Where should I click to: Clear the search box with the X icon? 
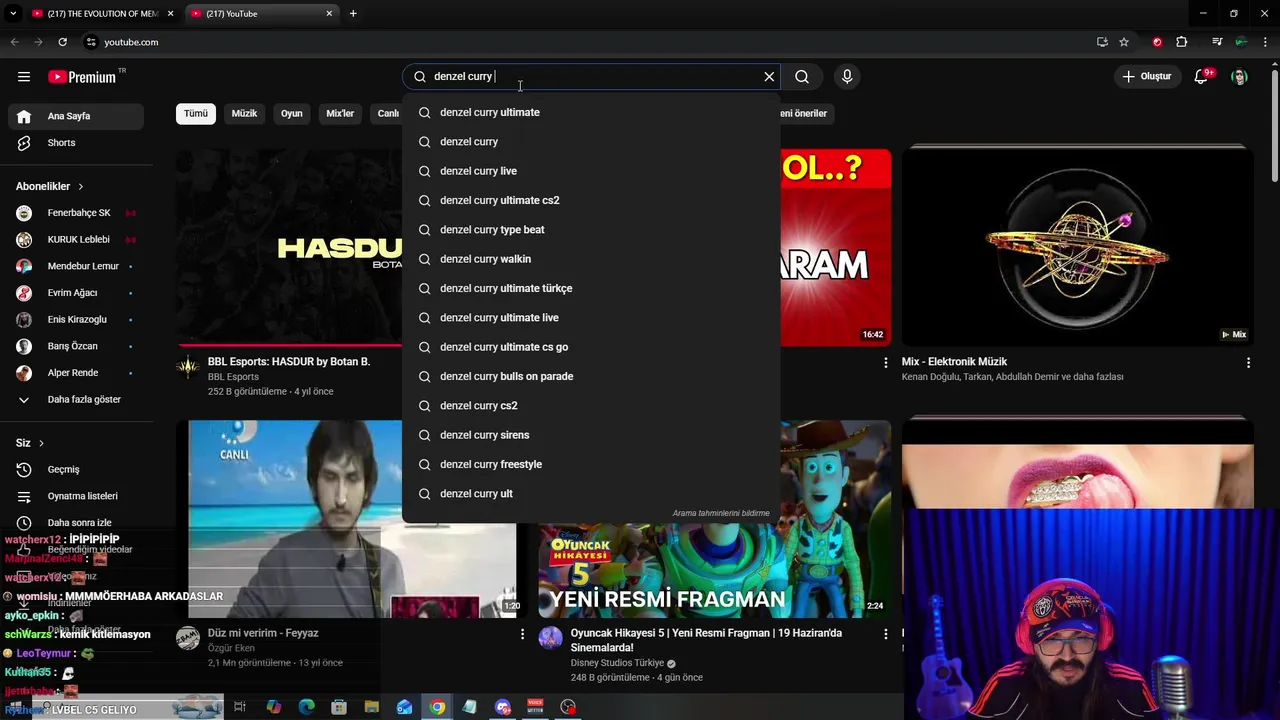click(769, 77)
